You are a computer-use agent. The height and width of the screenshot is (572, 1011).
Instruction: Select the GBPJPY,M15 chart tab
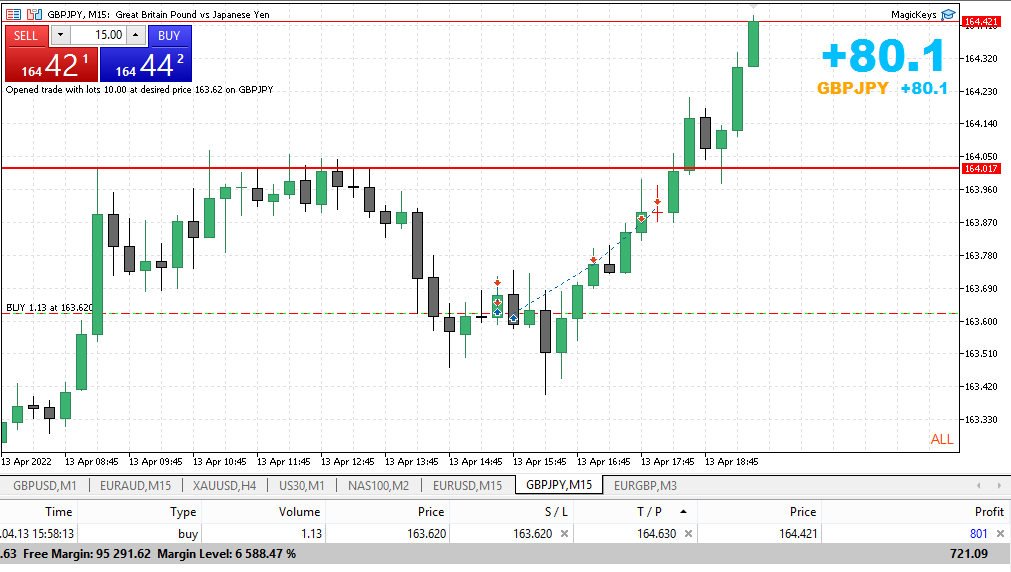click(559, 485)
